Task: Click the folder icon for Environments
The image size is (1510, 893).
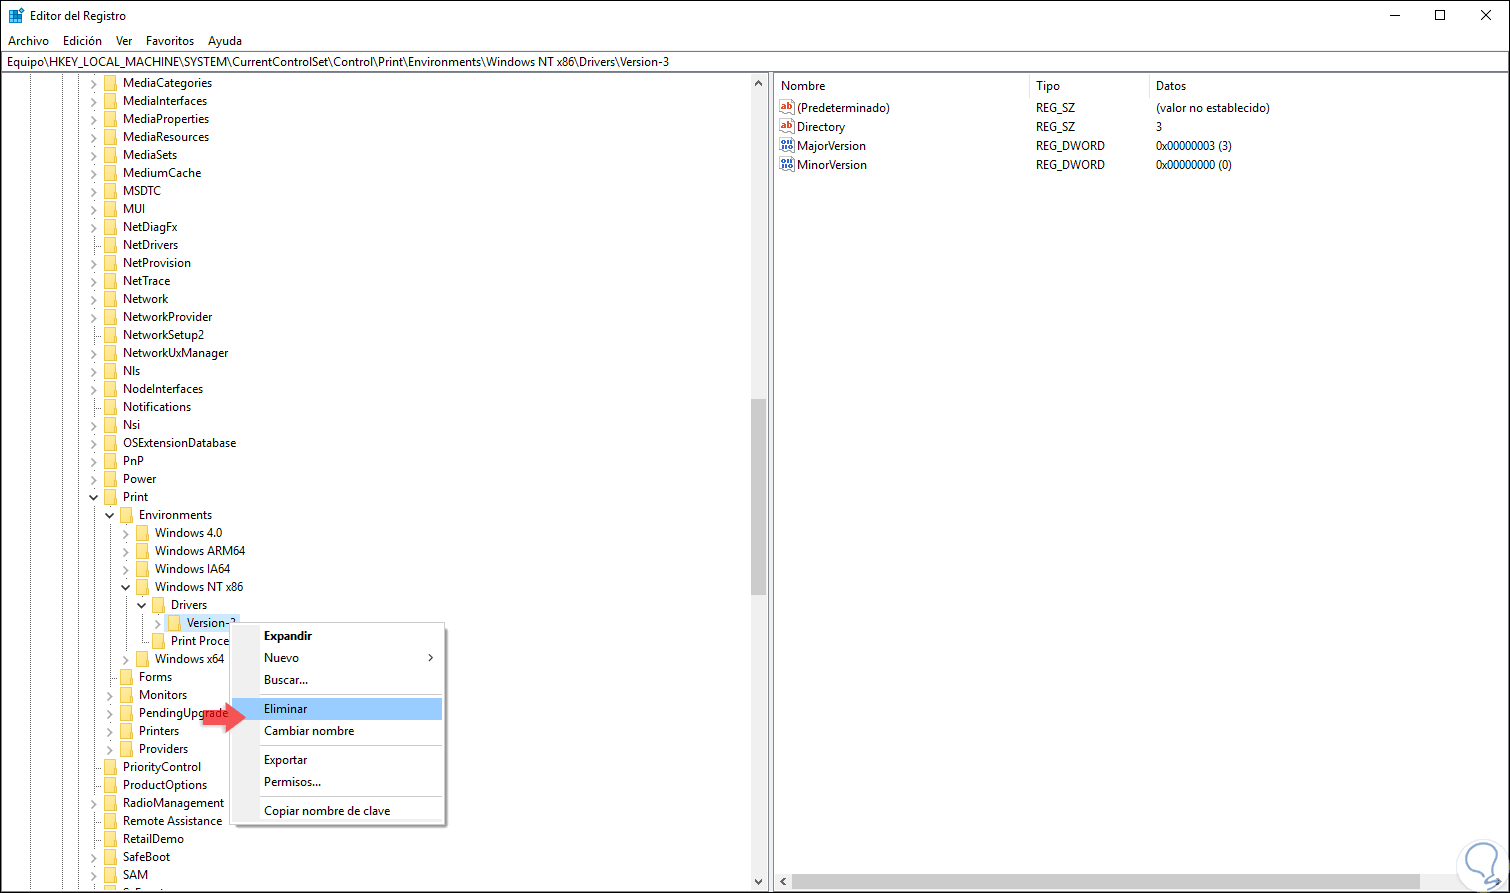Action: point(126,515)
